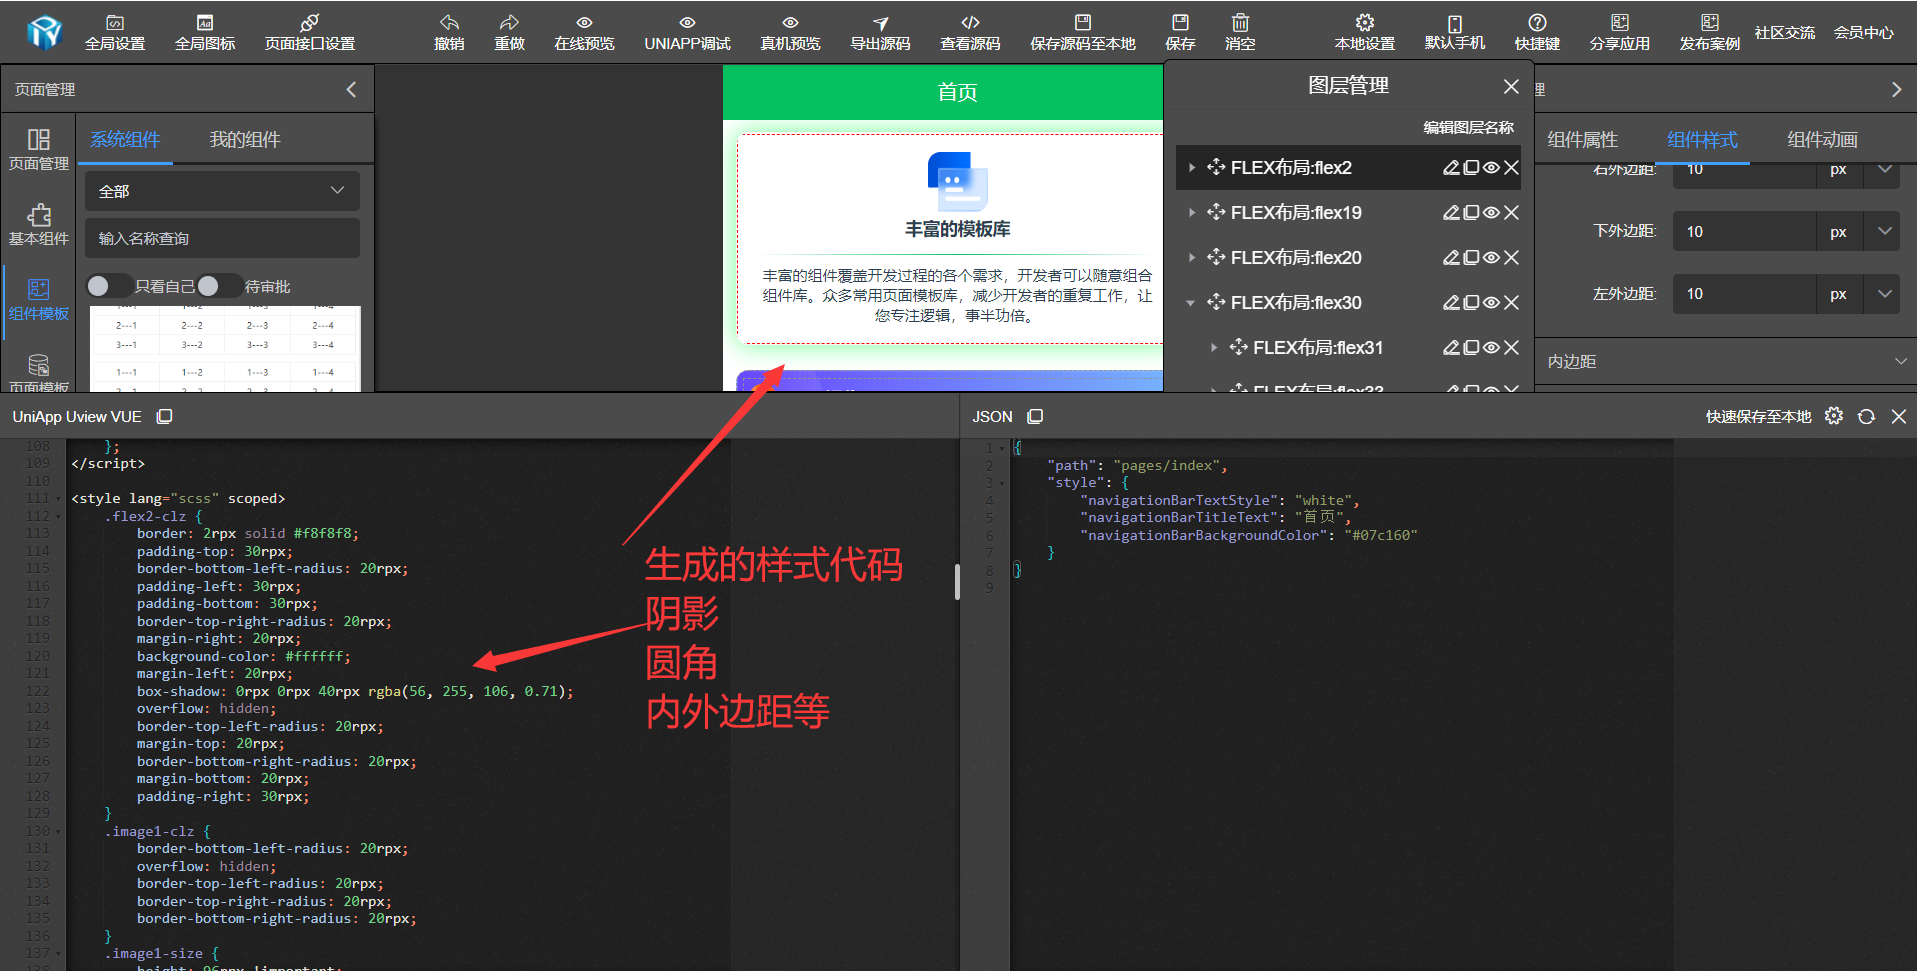1917x971 pixels.
Task: Undo with the 撤销 button
Action: click(449, 33)
